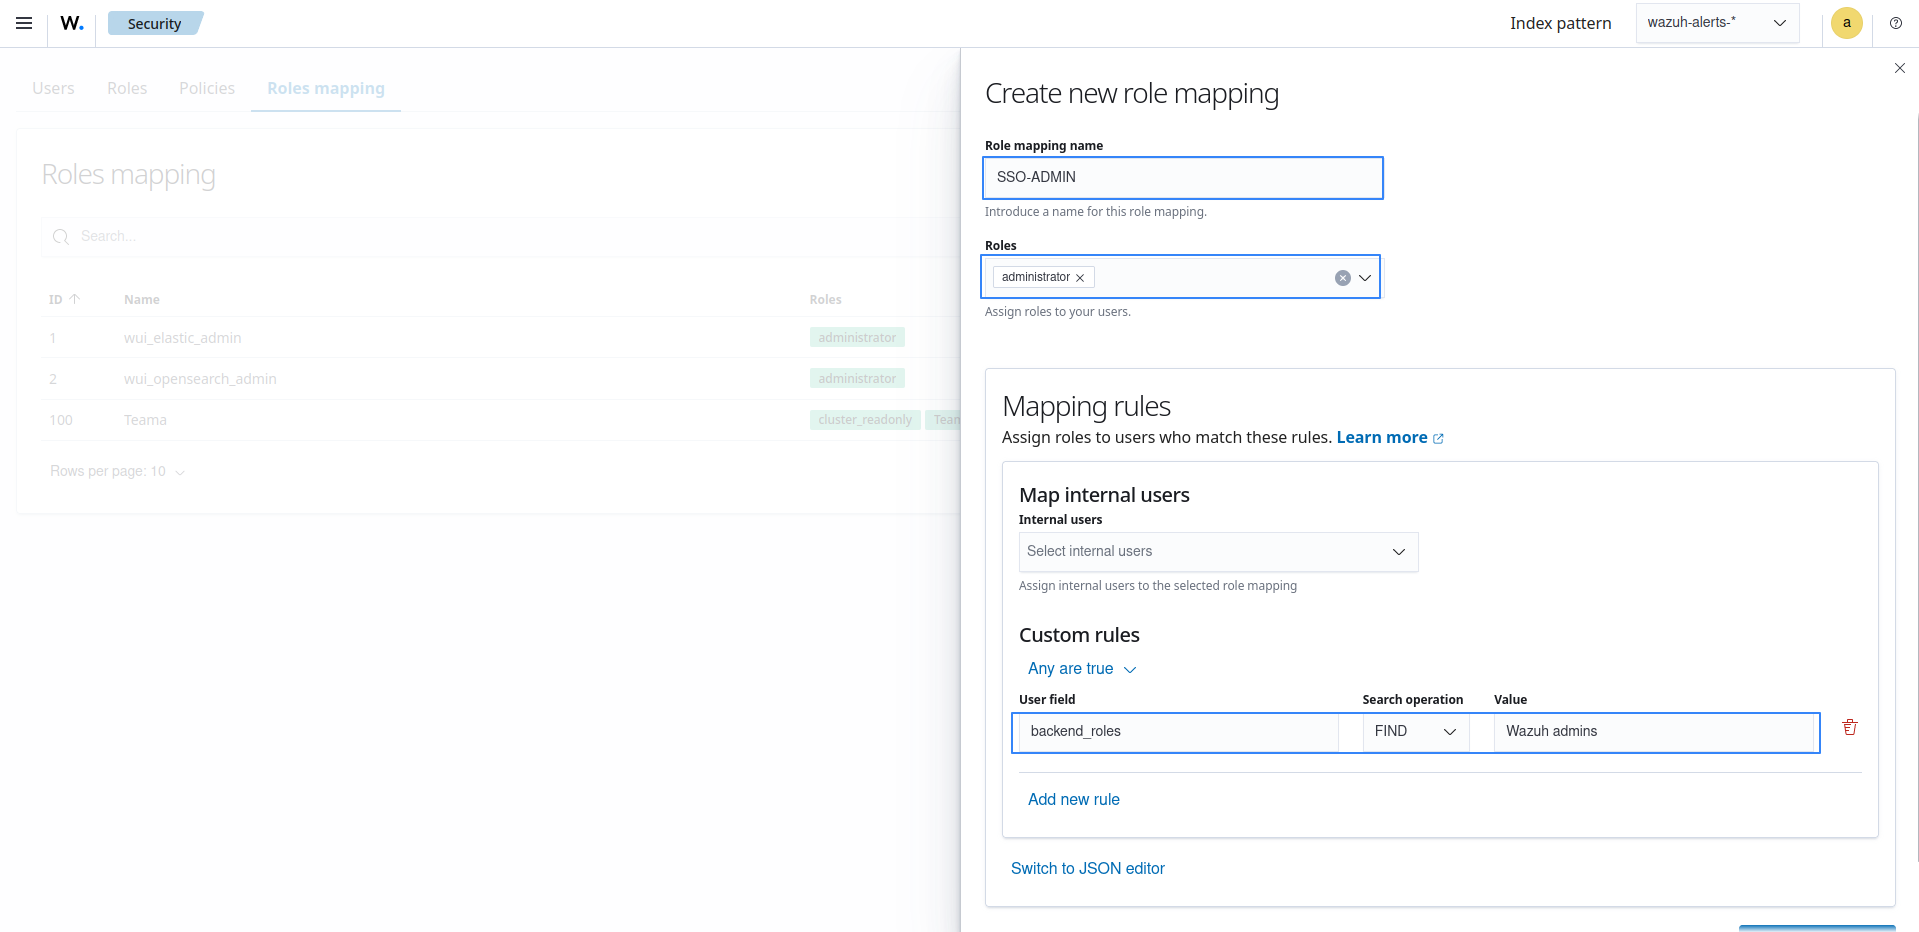Screen dimensions: 1919x932
Task: Click the Wazuh logo in the top bar
Action: [70, 23]
